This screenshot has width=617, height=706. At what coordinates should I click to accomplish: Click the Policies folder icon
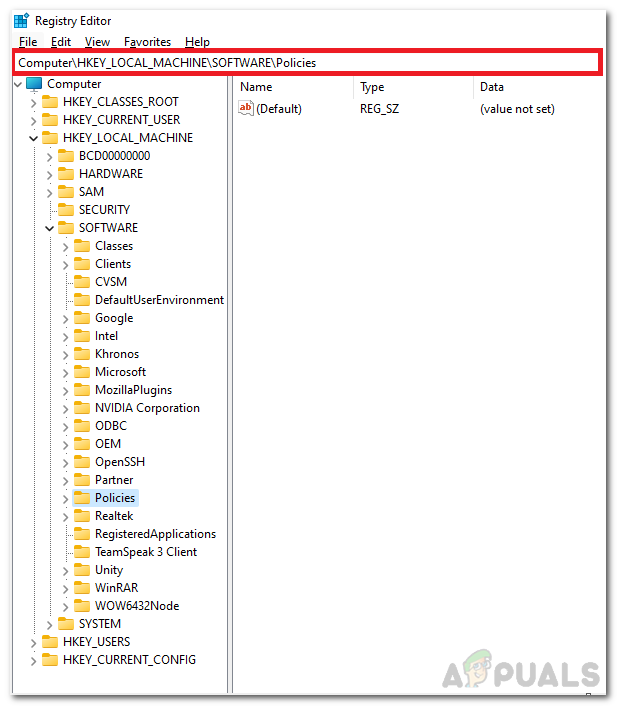coord(82,498)
